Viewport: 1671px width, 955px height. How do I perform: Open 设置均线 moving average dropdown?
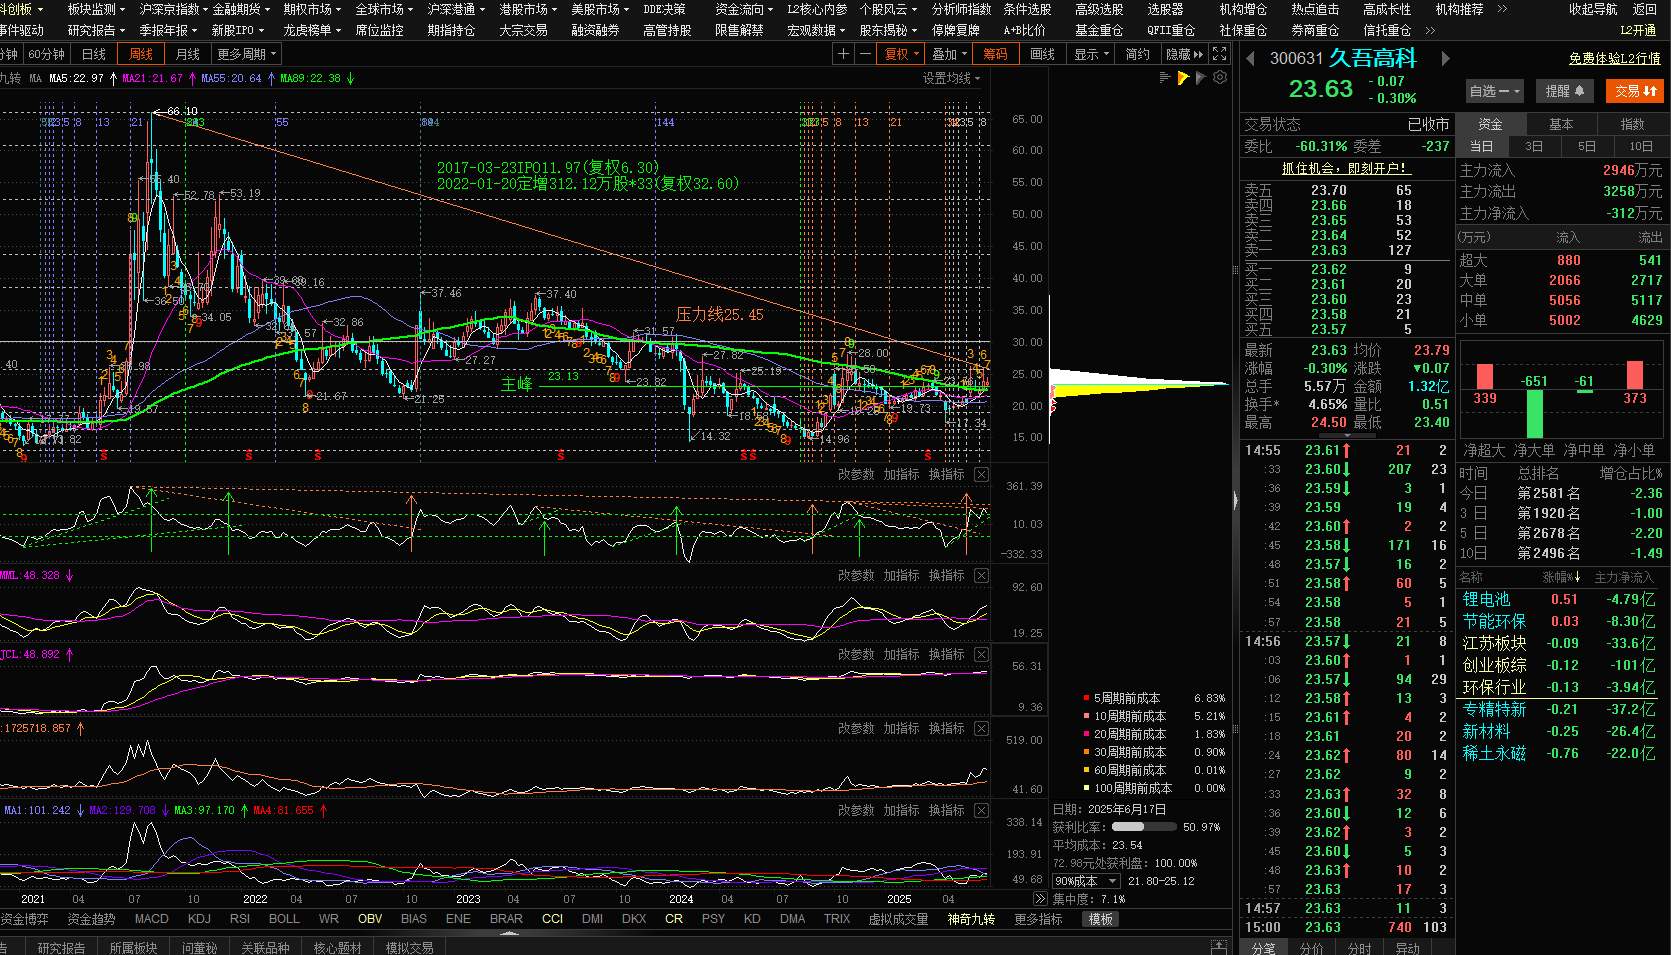951,78
